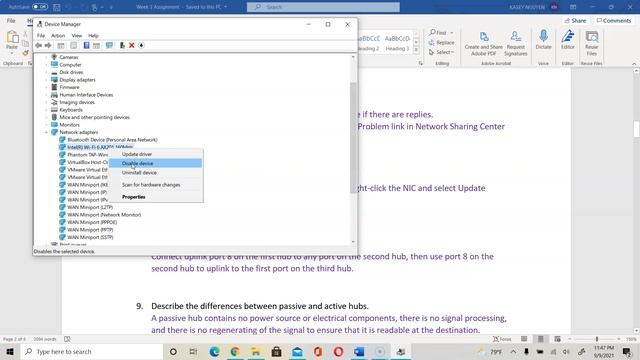The image size is (640, 360).
Task: Expand Disk drives tree node
Action: [46, 72]
